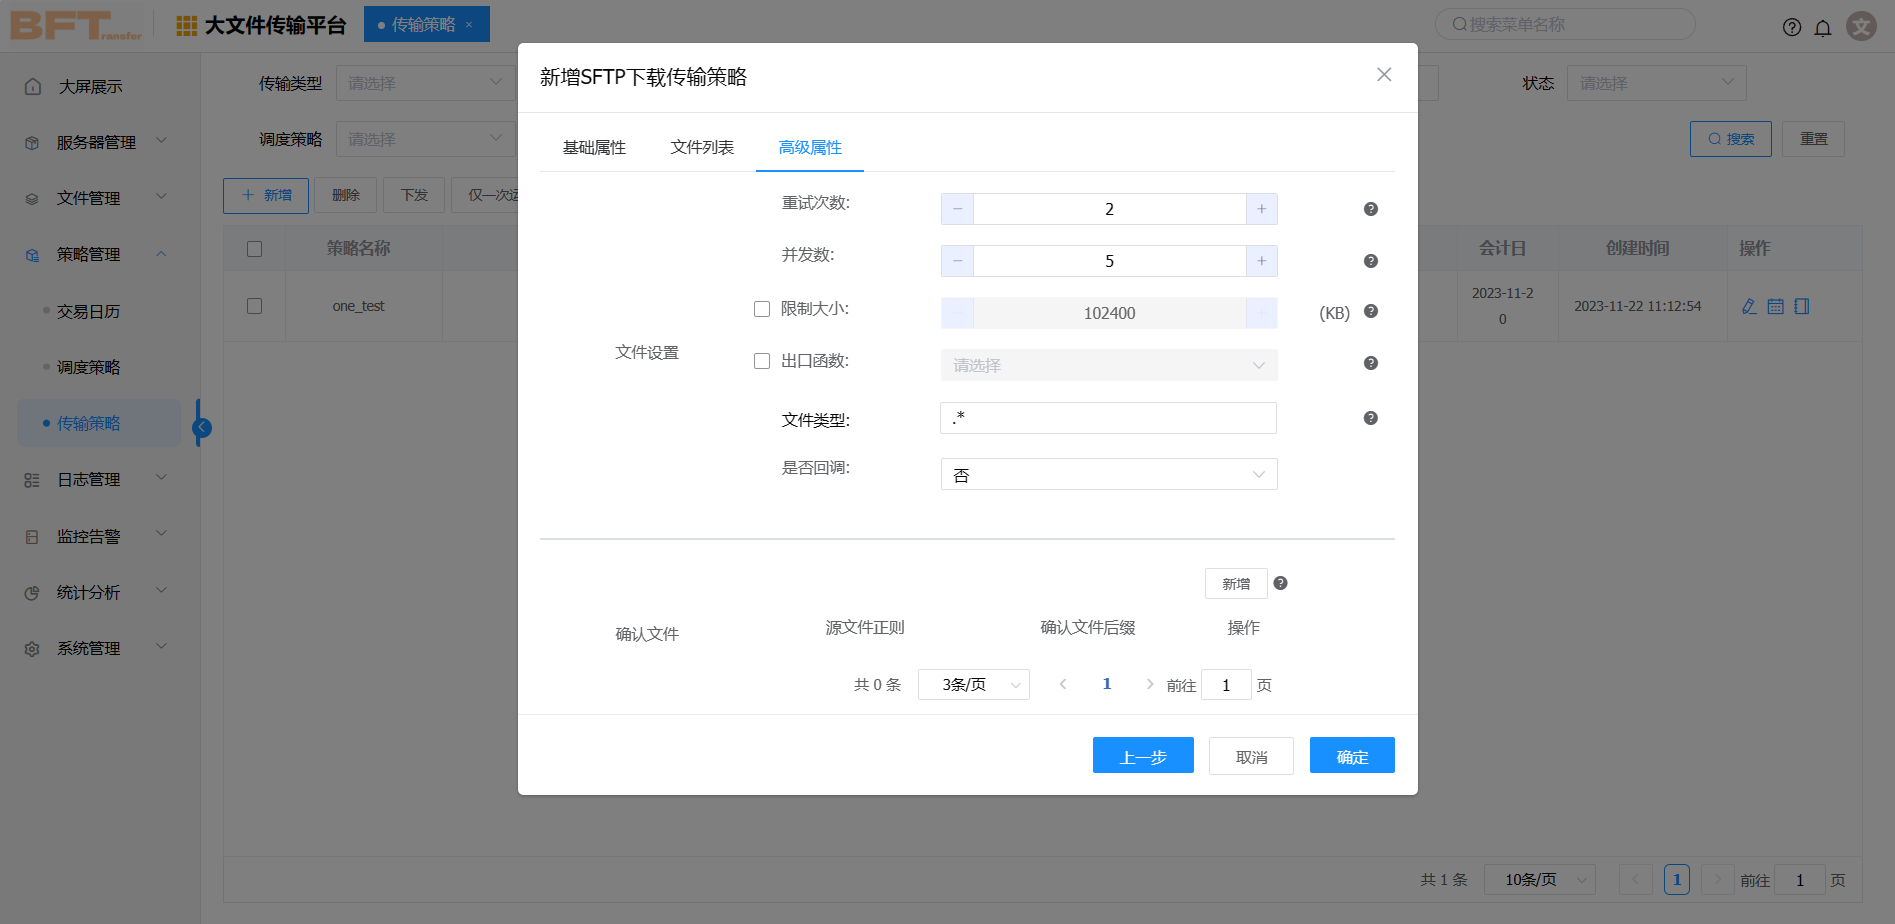Click the 文件管理 file management icon
This screenshot has height=924, width=1895.
[31, 197]
